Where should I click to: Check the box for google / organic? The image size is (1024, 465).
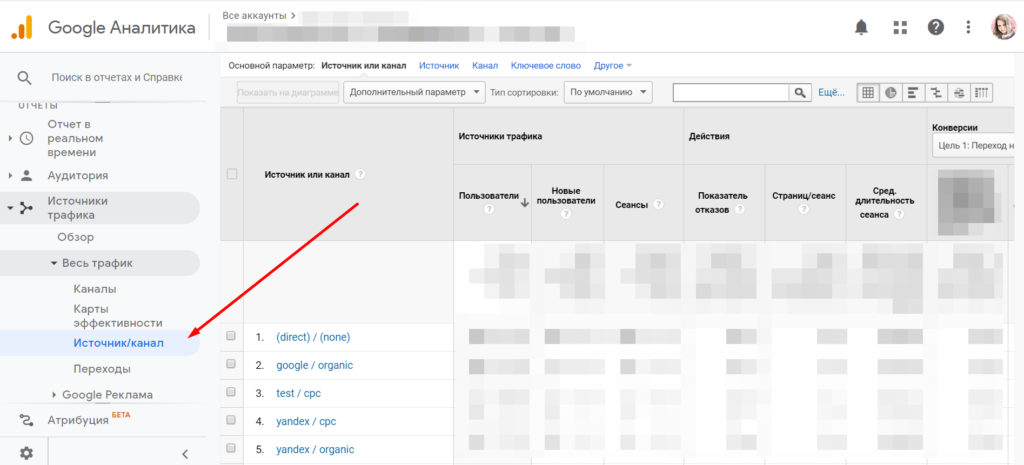point(231,365)
